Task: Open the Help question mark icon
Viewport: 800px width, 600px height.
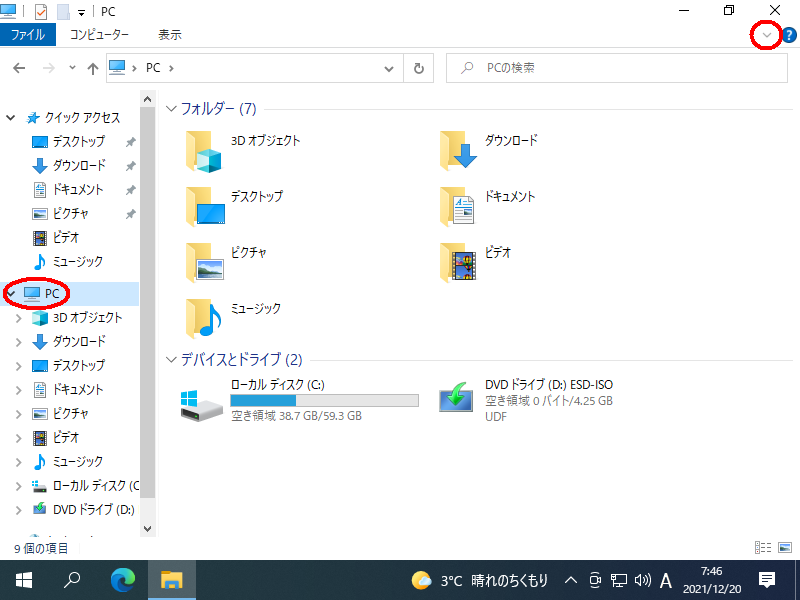Action: (x=789, y=35)
